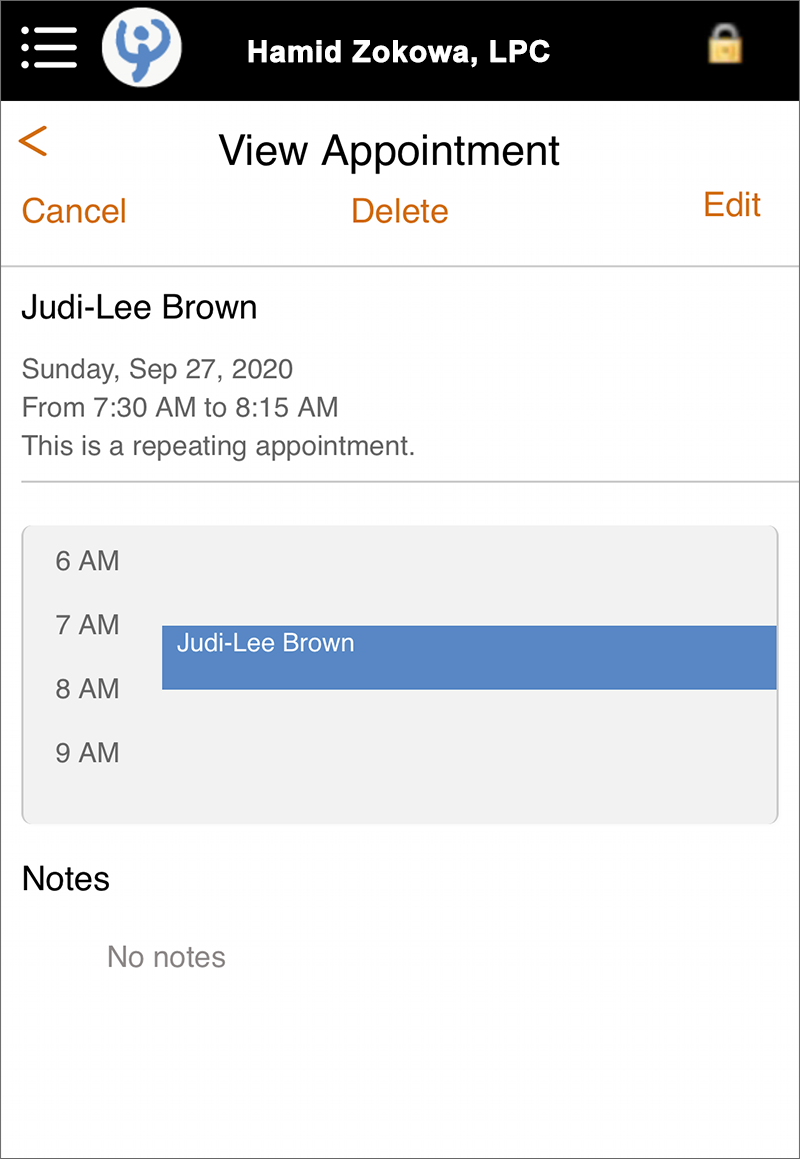Click the Hamid Zokowa, LPC header title
The height and width of the screenshot is (1159, 800).
pyautogui.click(x=399, y=52)
